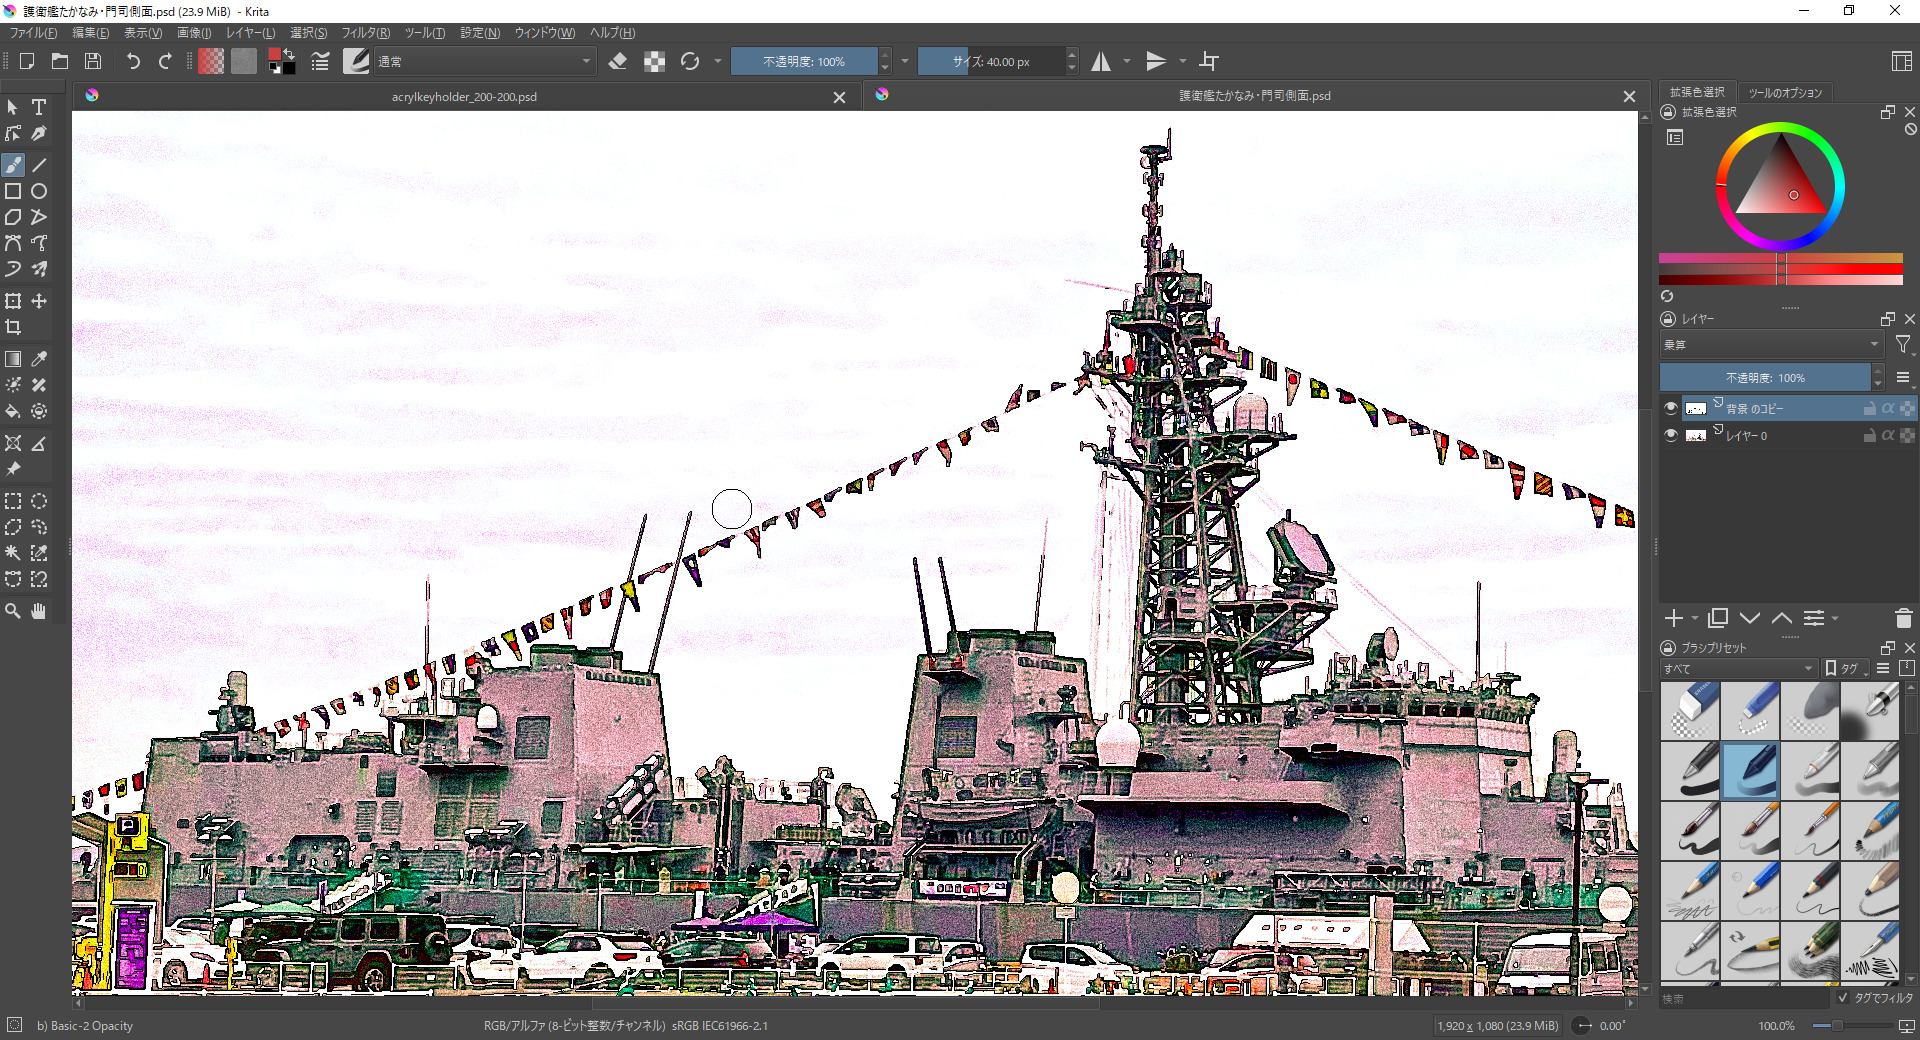Select the Rectangular Selection tool
The width and height of the screenshot is (1920, 1040).
13,501
